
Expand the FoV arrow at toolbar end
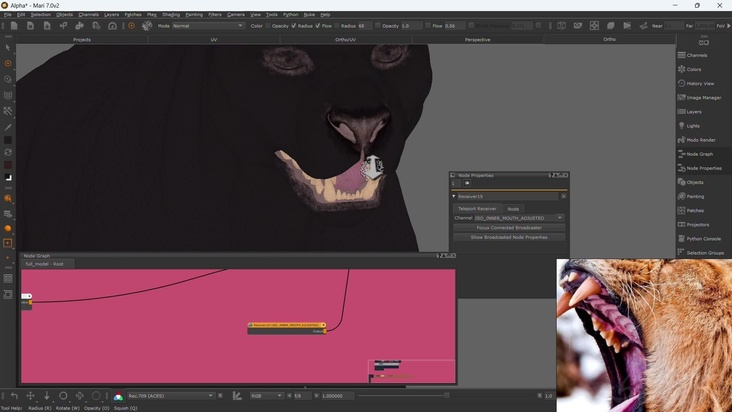pos(729,26)
